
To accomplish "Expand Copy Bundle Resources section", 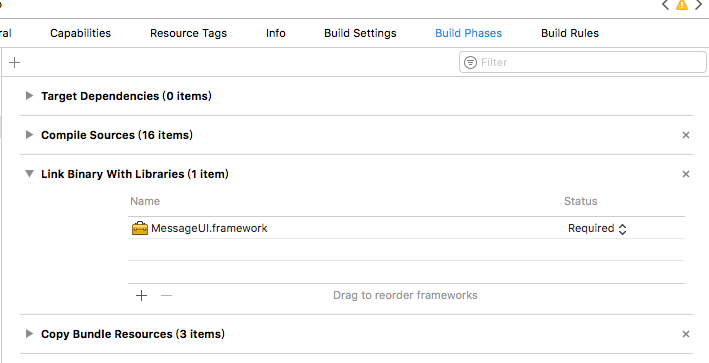I will coord(29,334).
